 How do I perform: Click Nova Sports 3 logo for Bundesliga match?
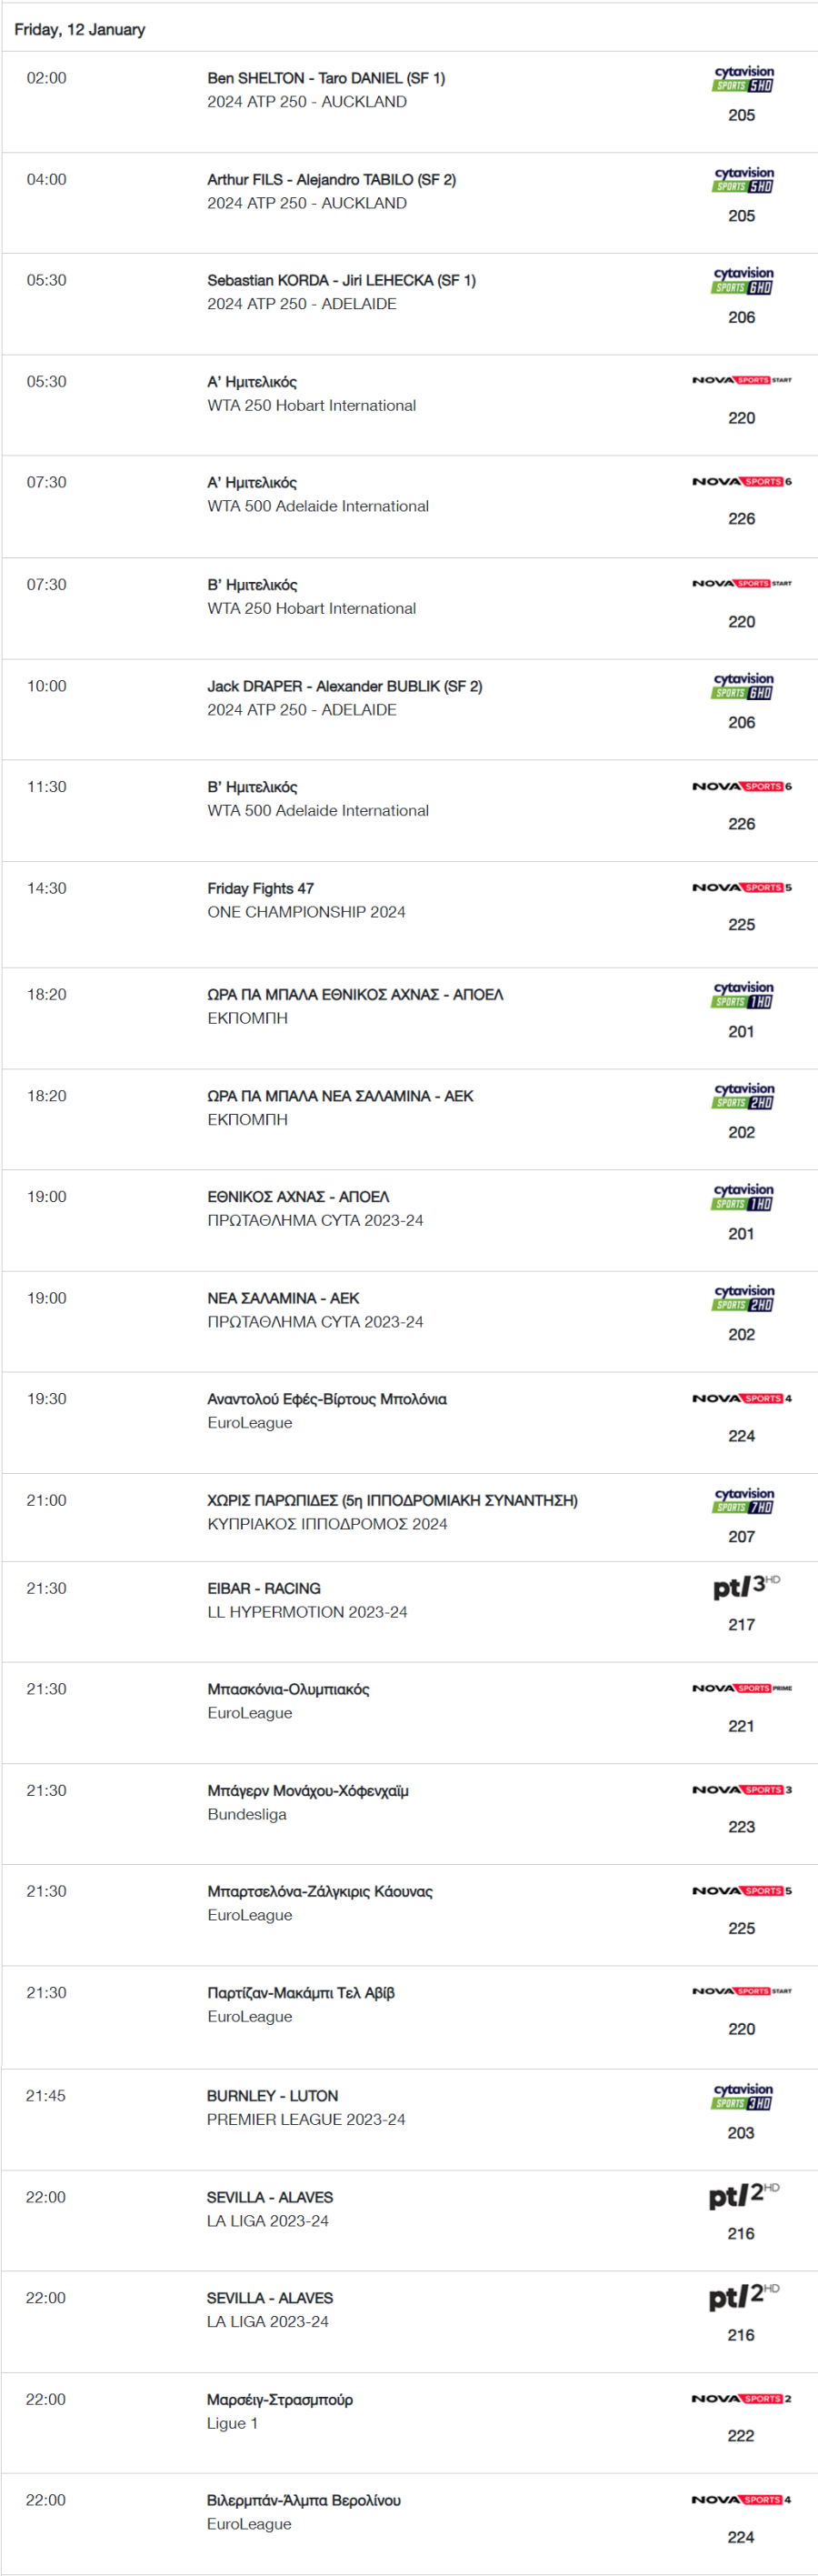pyautogui.click(x=742, y=1790)
